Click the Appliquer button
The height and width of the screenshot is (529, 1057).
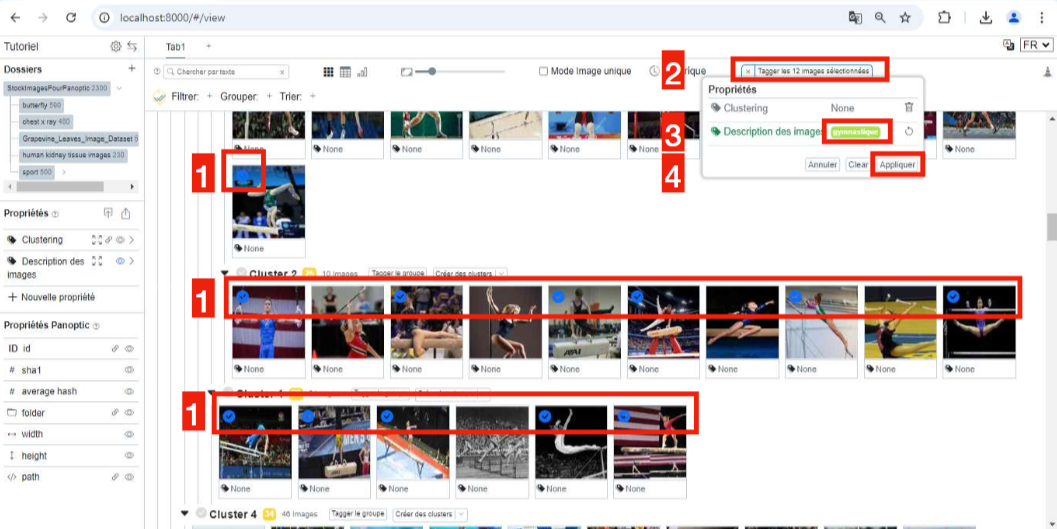click(897, 164)
